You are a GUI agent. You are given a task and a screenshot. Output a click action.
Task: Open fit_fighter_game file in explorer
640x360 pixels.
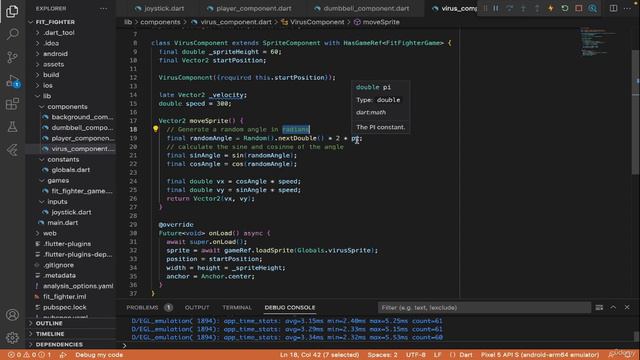pos(82,191)
